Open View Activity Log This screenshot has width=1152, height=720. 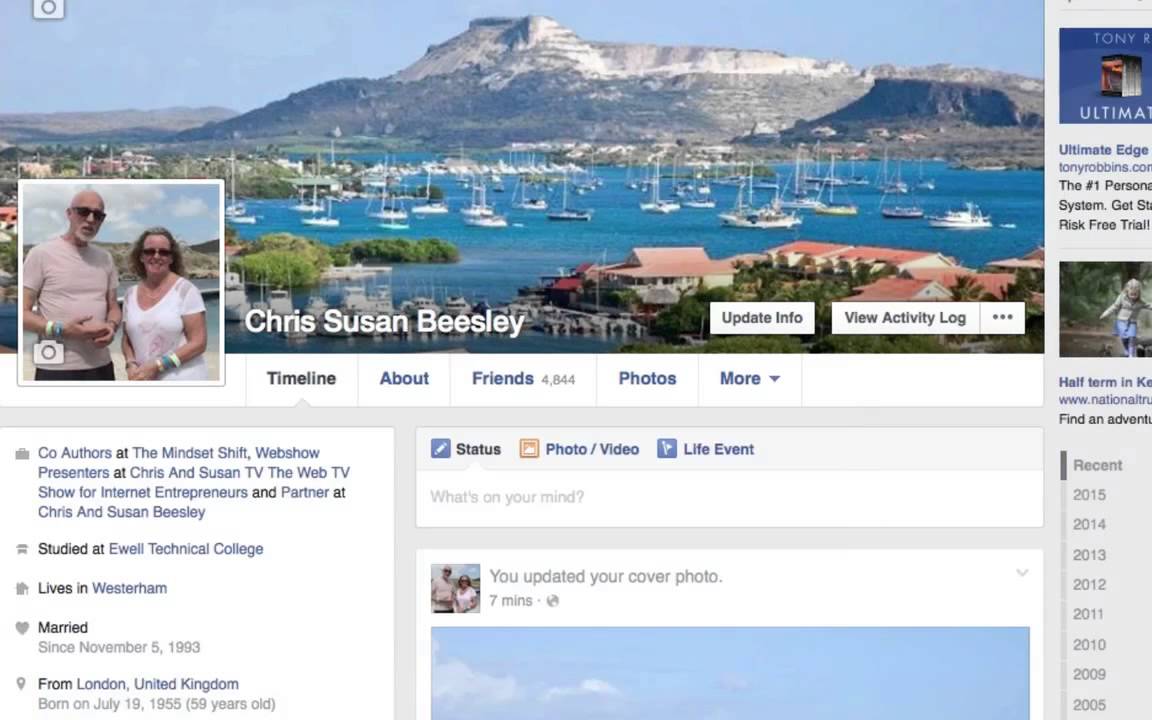click(905, 317)
